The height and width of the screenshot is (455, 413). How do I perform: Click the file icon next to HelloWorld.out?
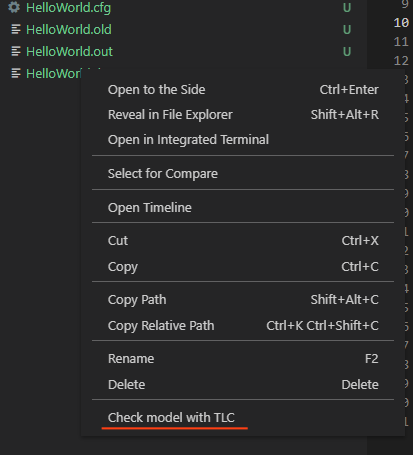pos(16,51)
